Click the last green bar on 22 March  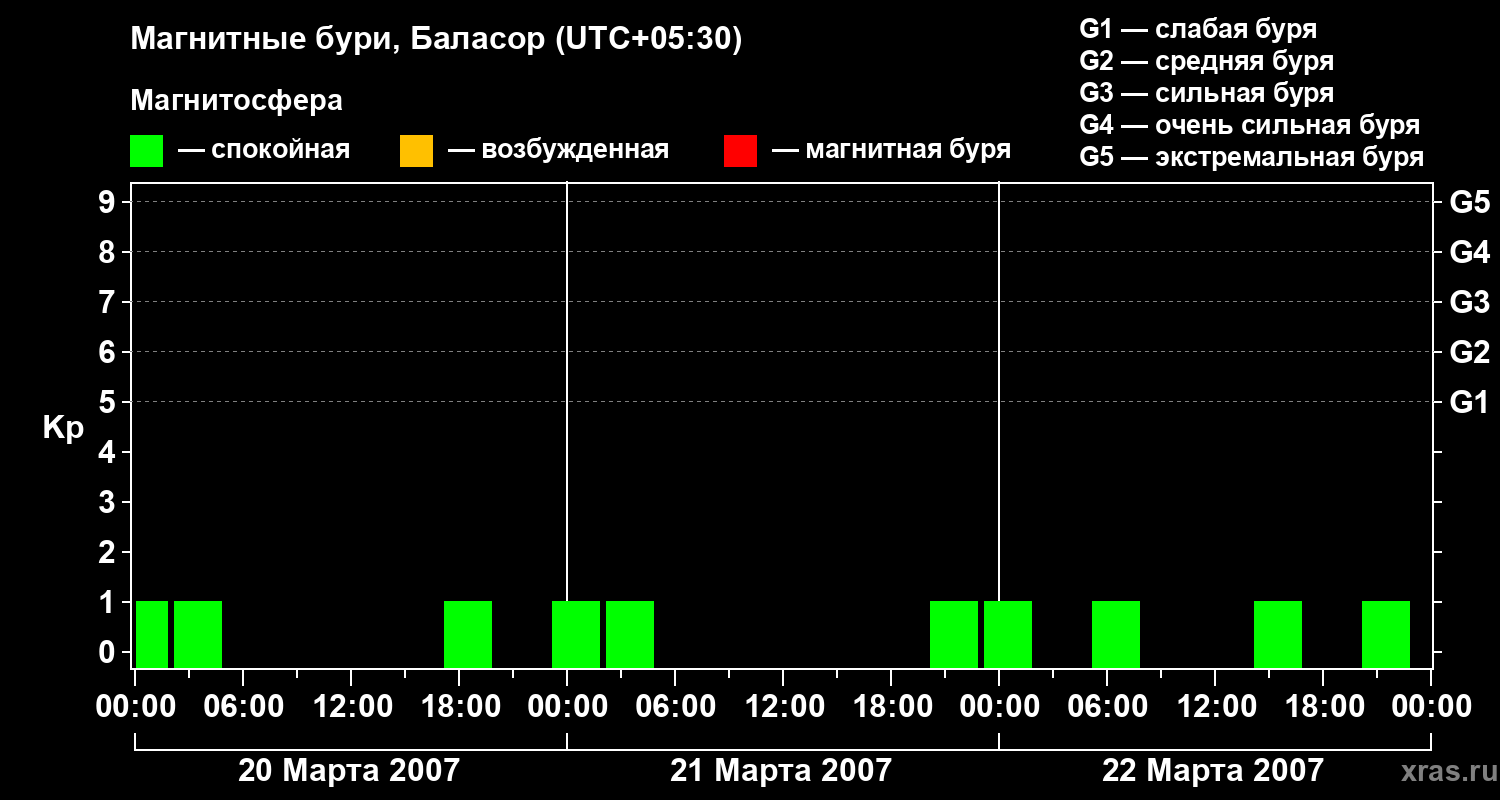coord(1386,634)
